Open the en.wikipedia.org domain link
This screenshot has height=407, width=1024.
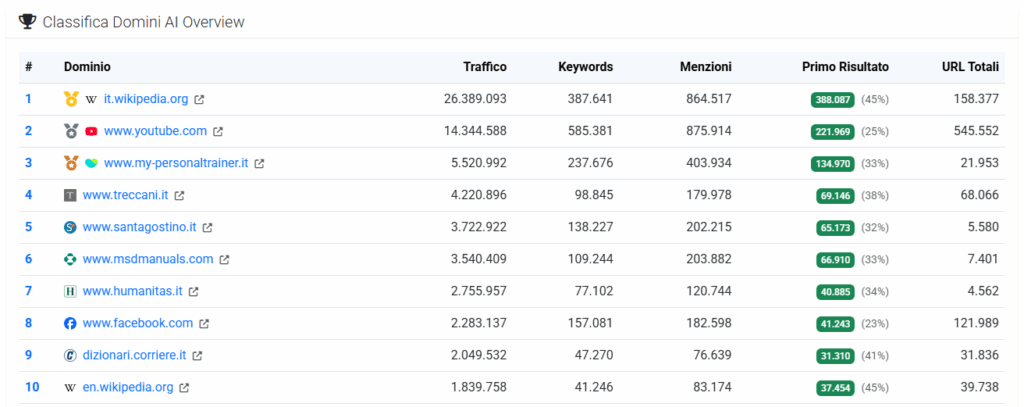(x=128, y=387)
